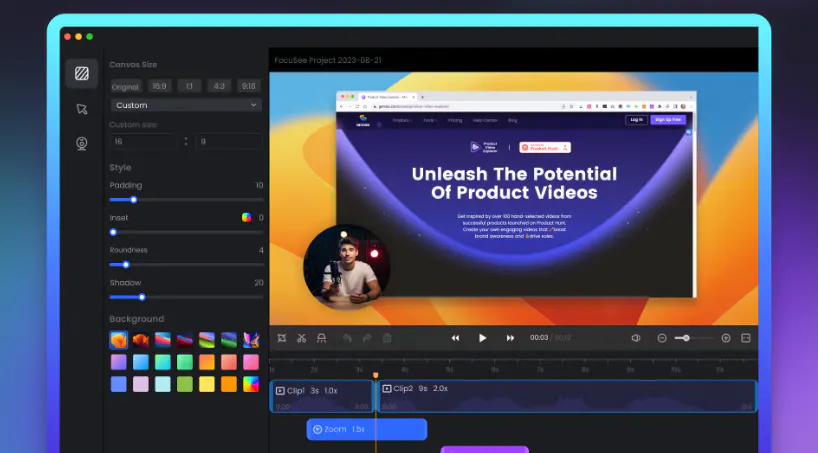Choose the blue gradient background swatch

(x=141, y=362)
